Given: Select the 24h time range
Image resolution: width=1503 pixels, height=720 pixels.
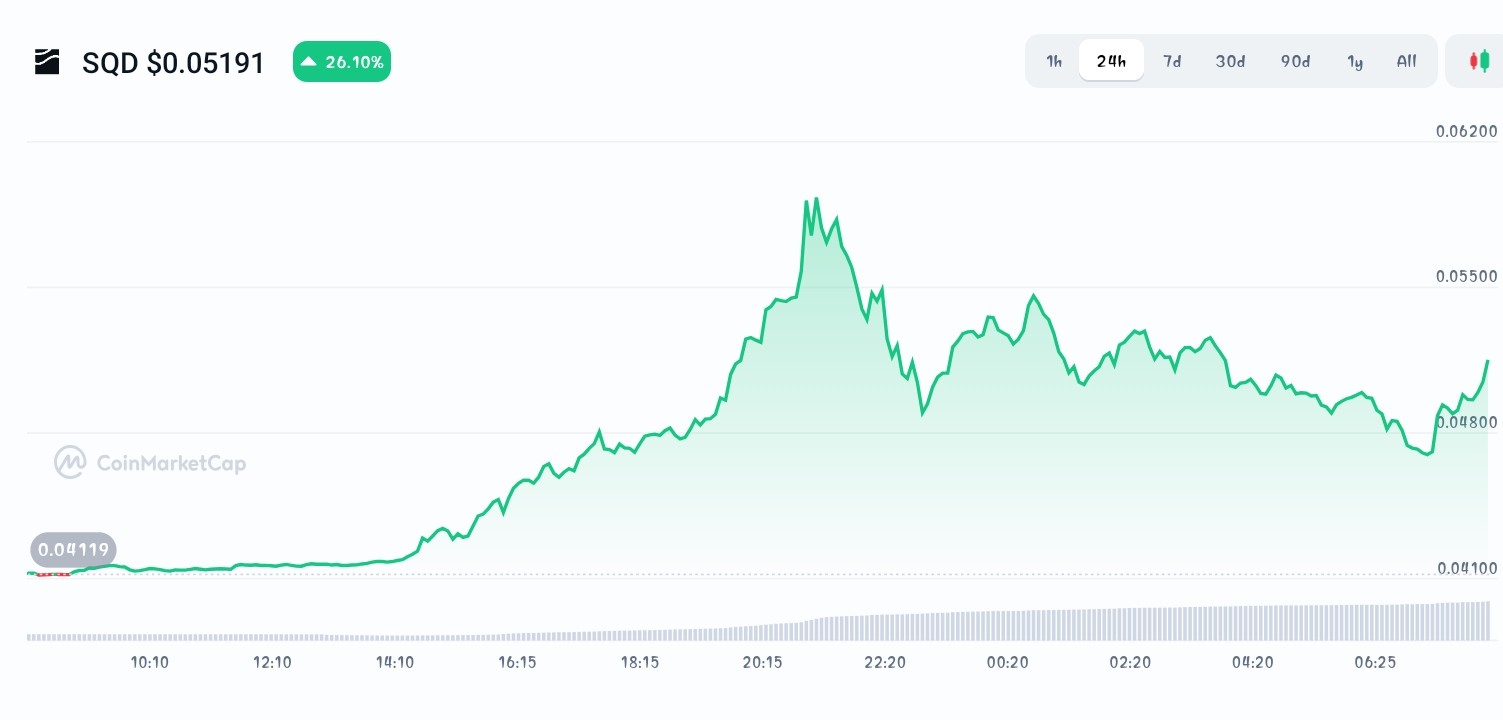Looking at the screenshot, I should [x=1111, y=60].
